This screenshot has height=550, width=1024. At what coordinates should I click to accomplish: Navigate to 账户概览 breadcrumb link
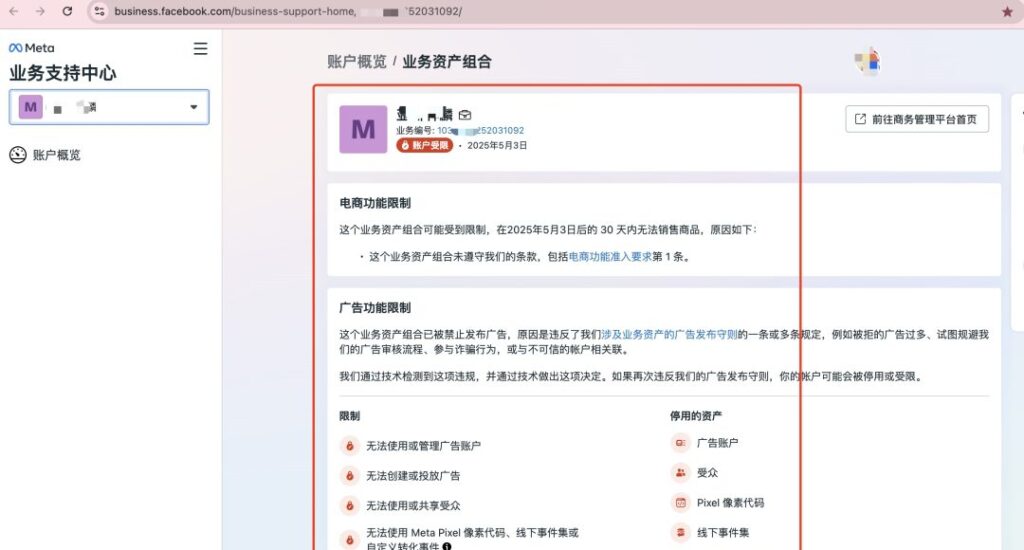click(357, 62)
